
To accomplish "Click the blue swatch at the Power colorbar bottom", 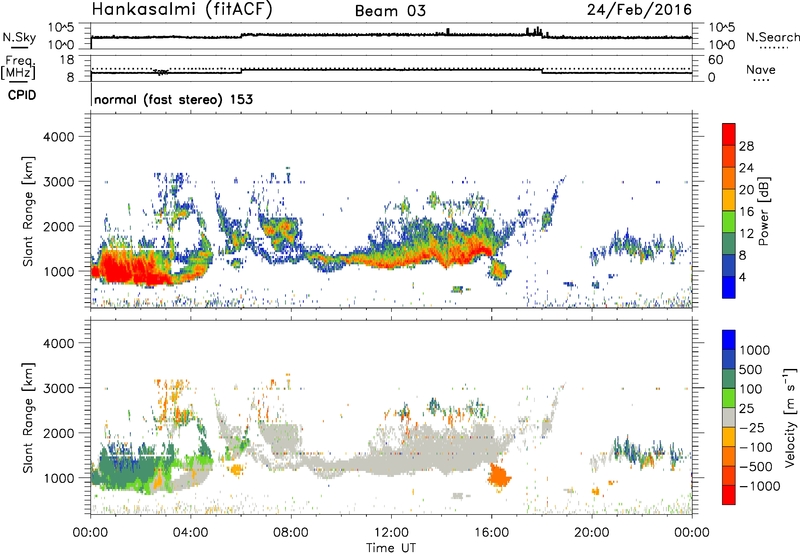I will [x=729, y=287].
